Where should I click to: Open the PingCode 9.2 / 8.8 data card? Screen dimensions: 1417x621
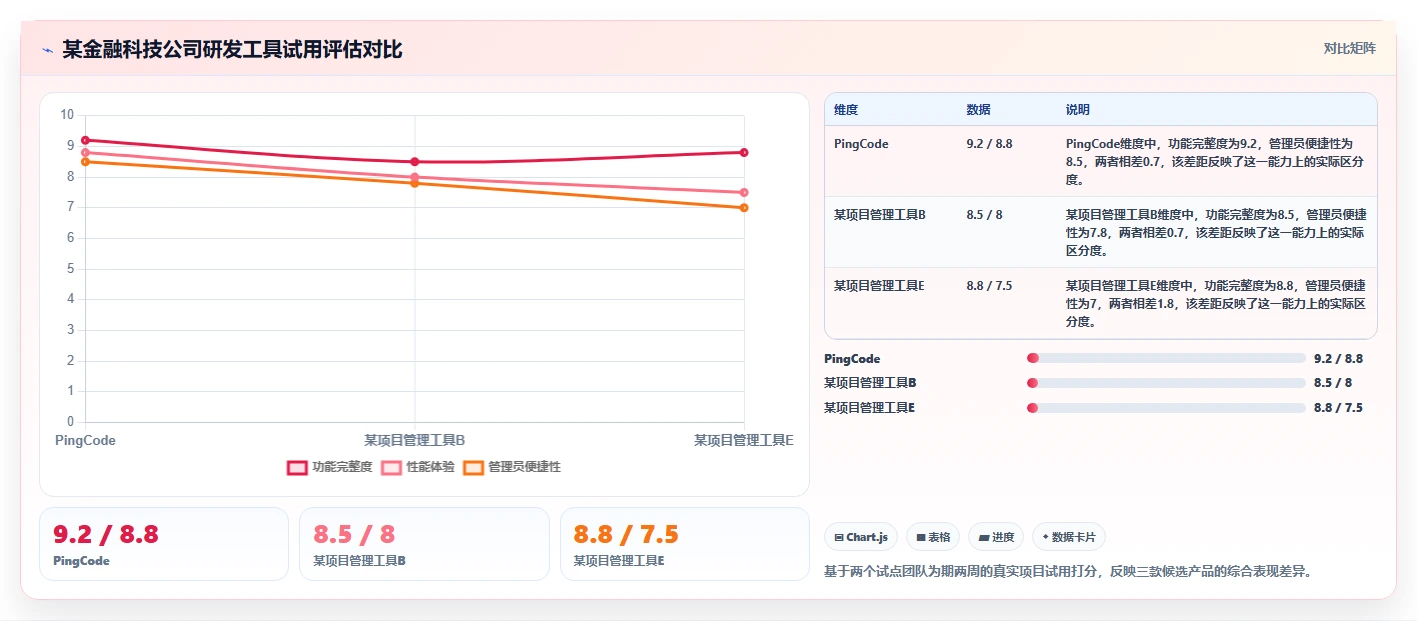point(164,544)
